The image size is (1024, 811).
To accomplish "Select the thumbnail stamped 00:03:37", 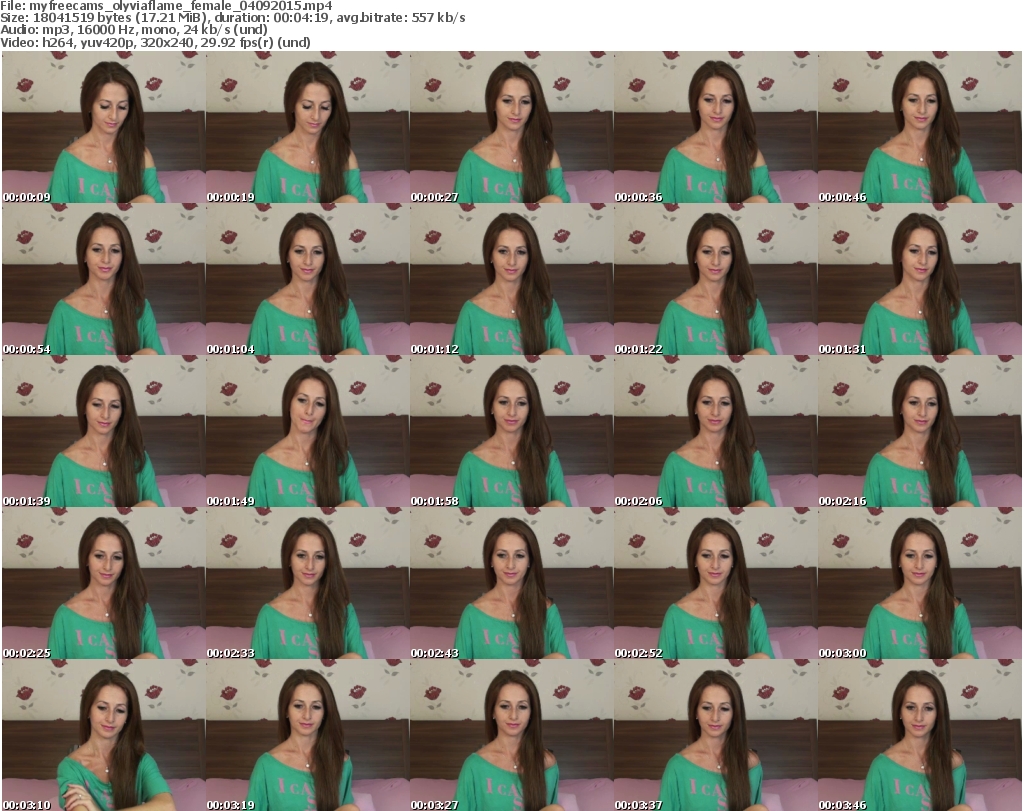I will 715,735.
